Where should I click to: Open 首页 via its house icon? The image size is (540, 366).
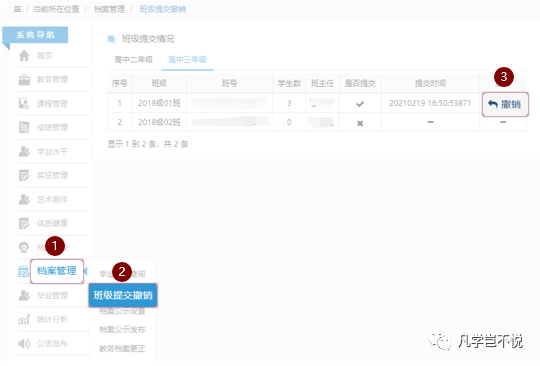tap(24, 55)
